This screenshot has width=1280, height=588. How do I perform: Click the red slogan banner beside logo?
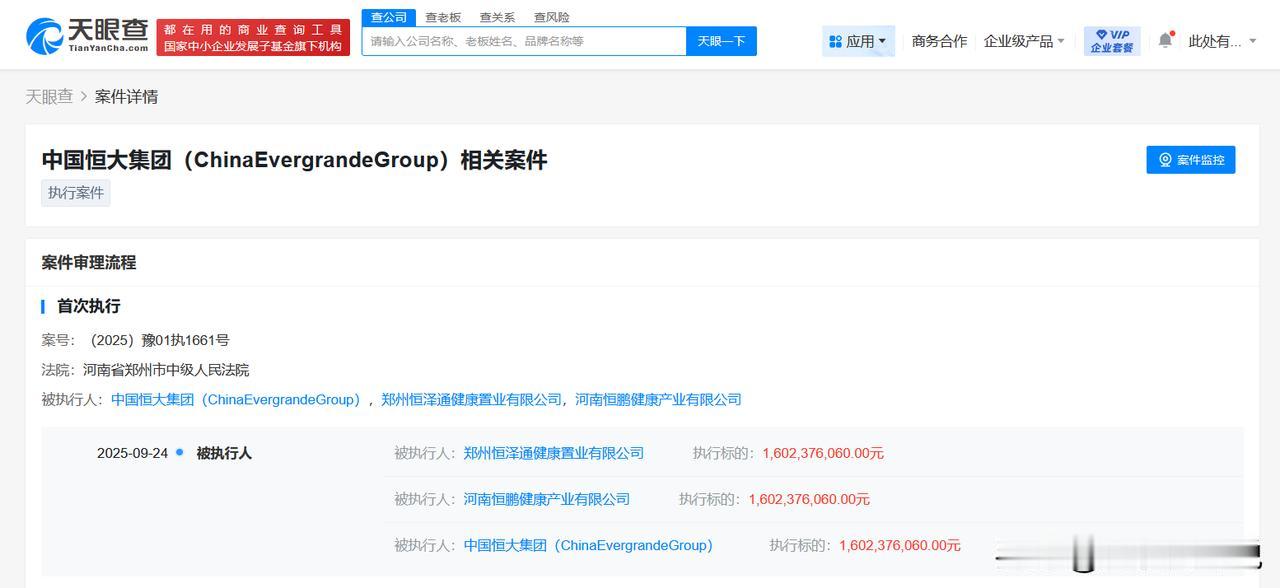tap(253, 38)
